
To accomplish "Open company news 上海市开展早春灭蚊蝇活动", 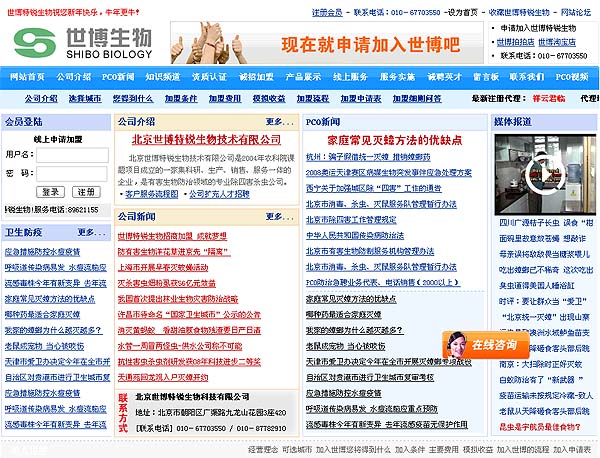I will pos(163,267).
